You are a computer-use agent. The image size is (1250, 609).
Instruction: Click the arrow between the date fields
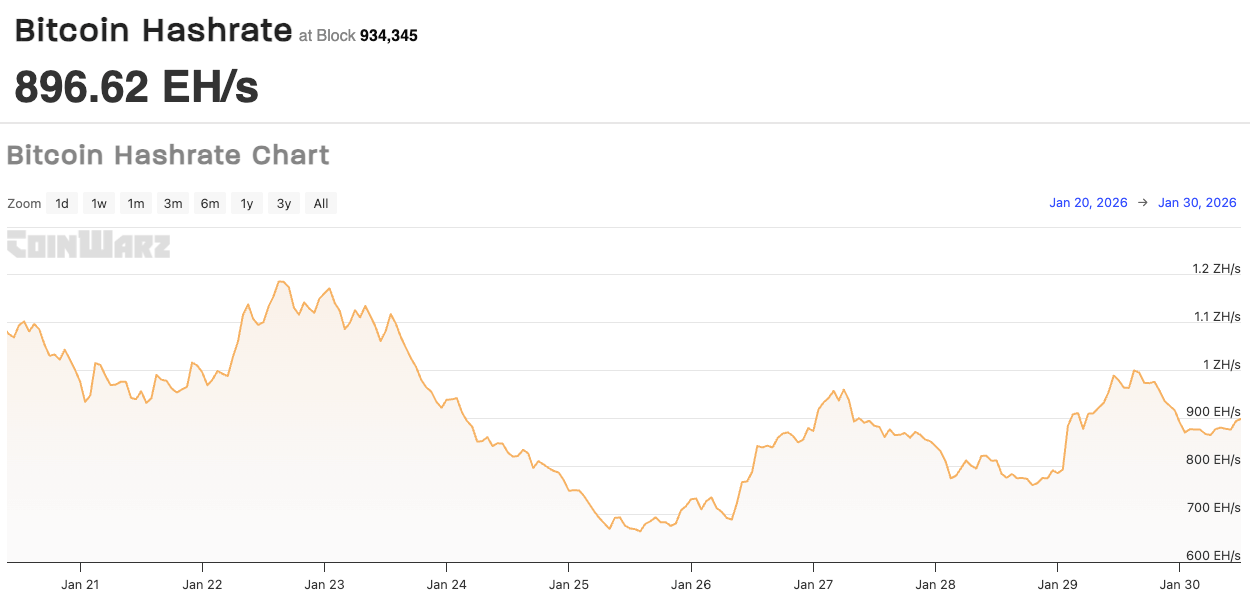coord(1142,202)
